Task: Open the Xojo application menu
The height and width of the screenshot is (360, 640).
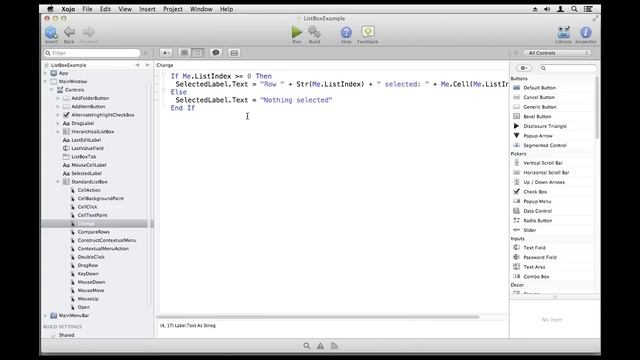Action: [68, 9]
